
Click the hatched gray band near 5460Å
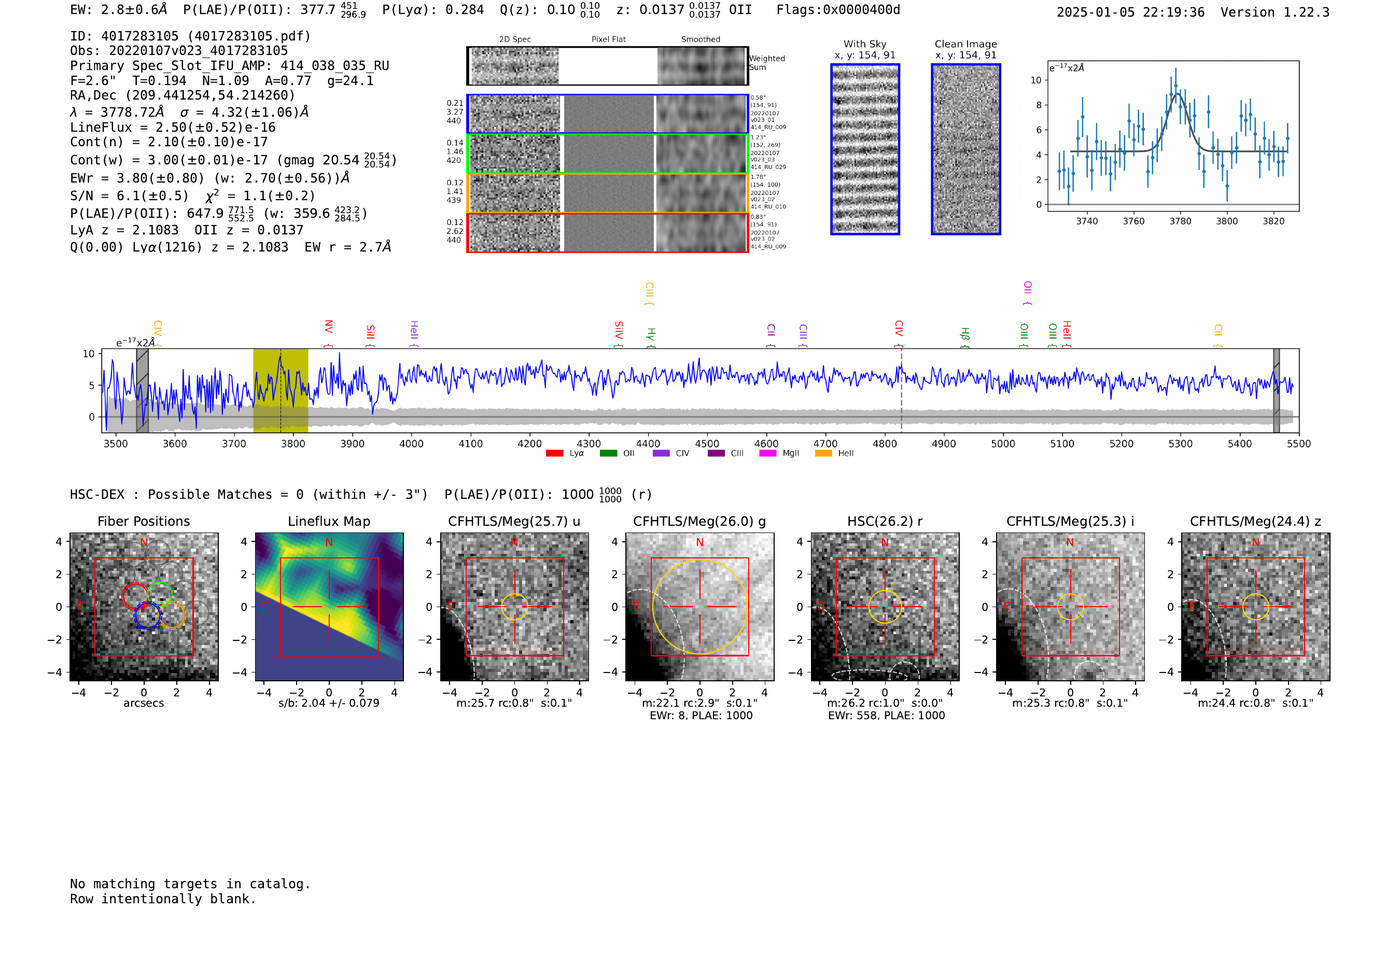[x=1276, y=391]
